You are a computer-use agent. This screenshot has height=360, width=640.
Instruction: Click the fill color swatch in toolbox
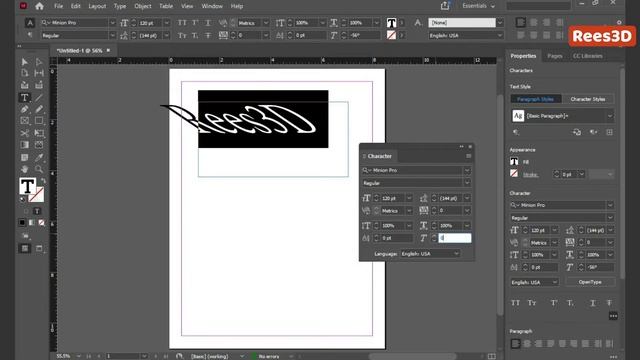pyautogui.click(x=27, y=186)
